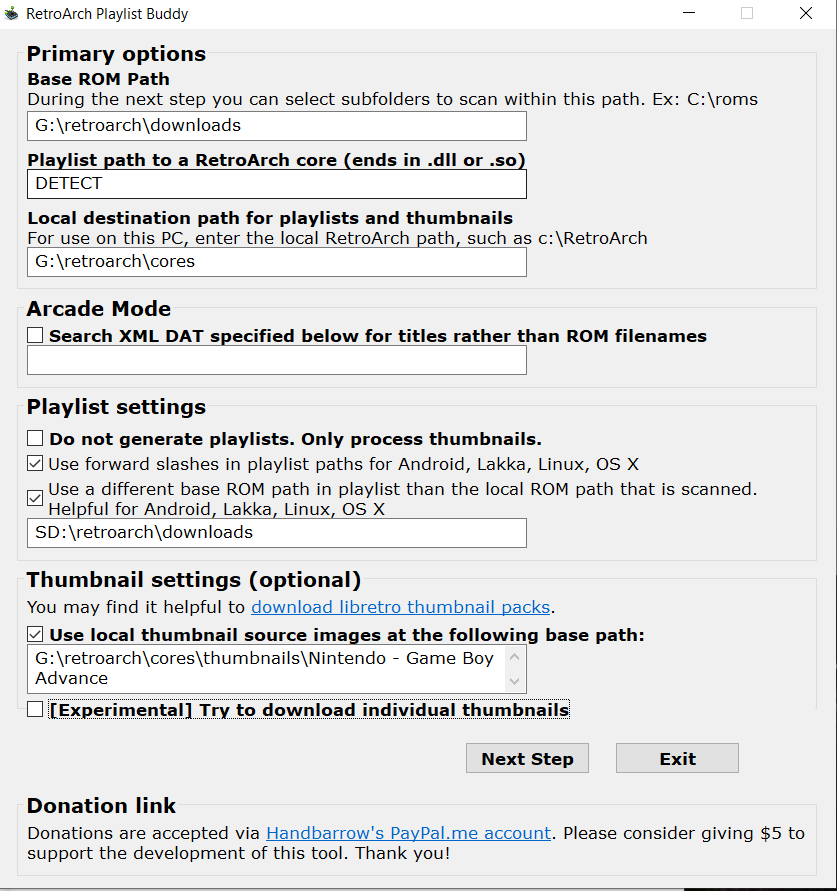837x891 pixels.
Task: Open download libretro thumbnail packs link
Action: 401,607
